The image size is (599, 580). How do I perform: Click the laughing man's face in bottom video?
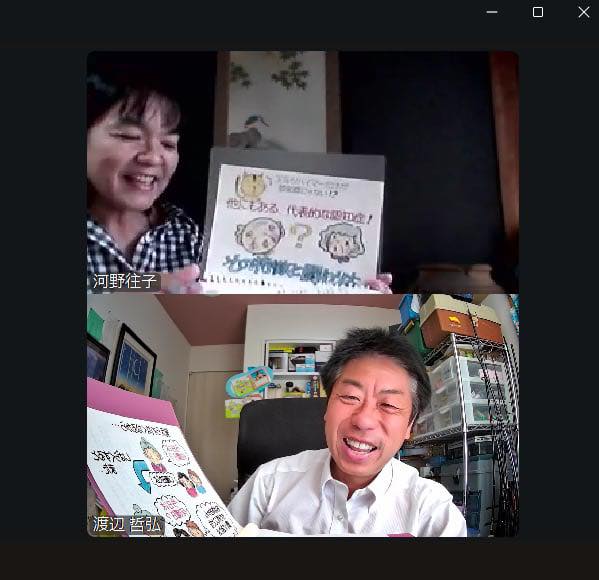369,413
